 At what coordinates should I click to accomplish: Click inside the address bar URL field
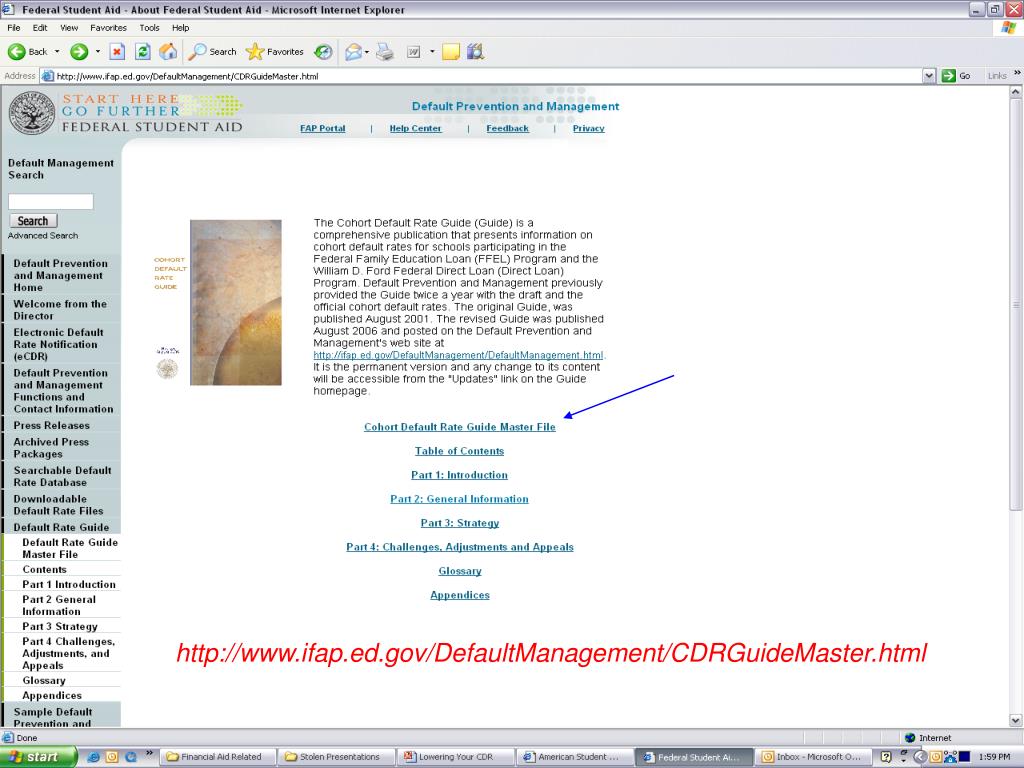tap(483, 76)
